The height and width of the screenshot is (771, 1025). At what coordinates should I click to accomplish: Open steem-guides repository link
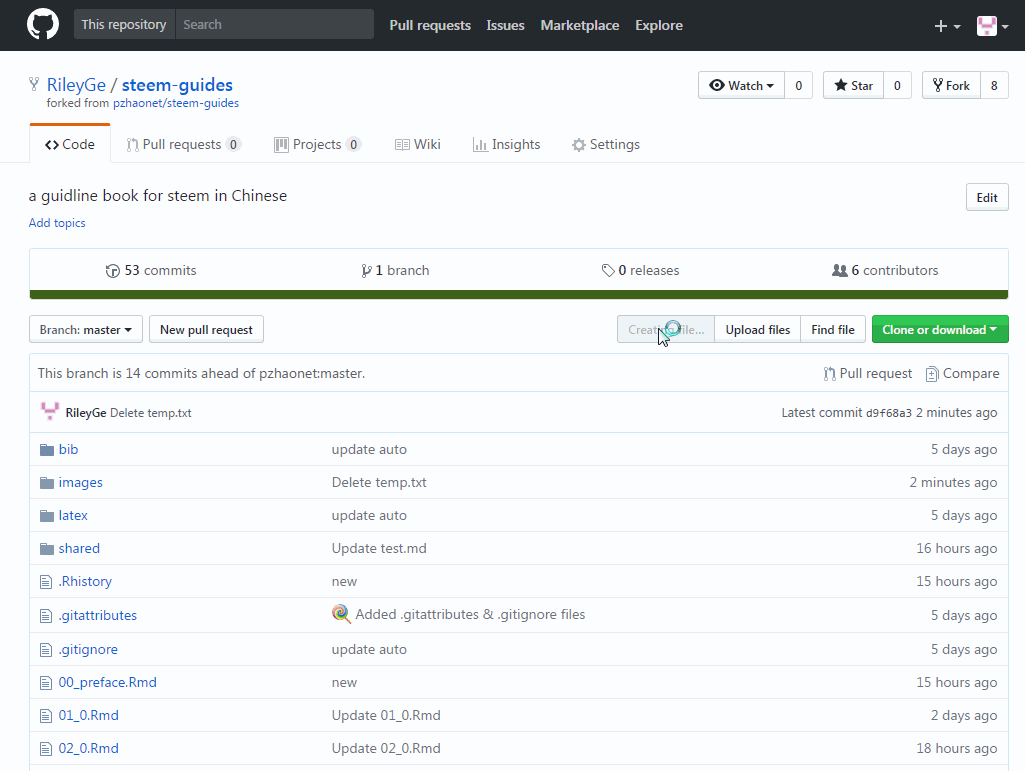[177, 85]
